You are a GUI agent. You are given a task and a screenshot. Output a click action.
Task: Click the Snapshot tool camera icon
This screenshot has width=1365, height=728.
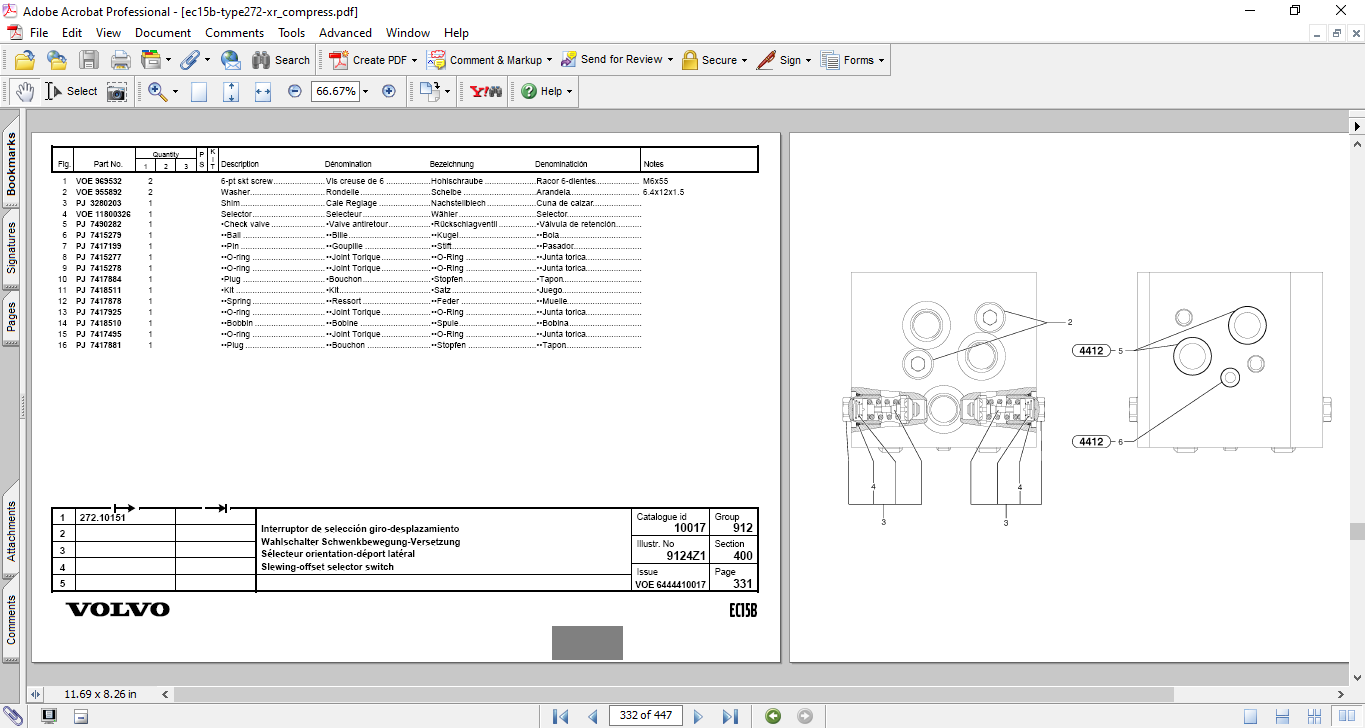(117, 91)
